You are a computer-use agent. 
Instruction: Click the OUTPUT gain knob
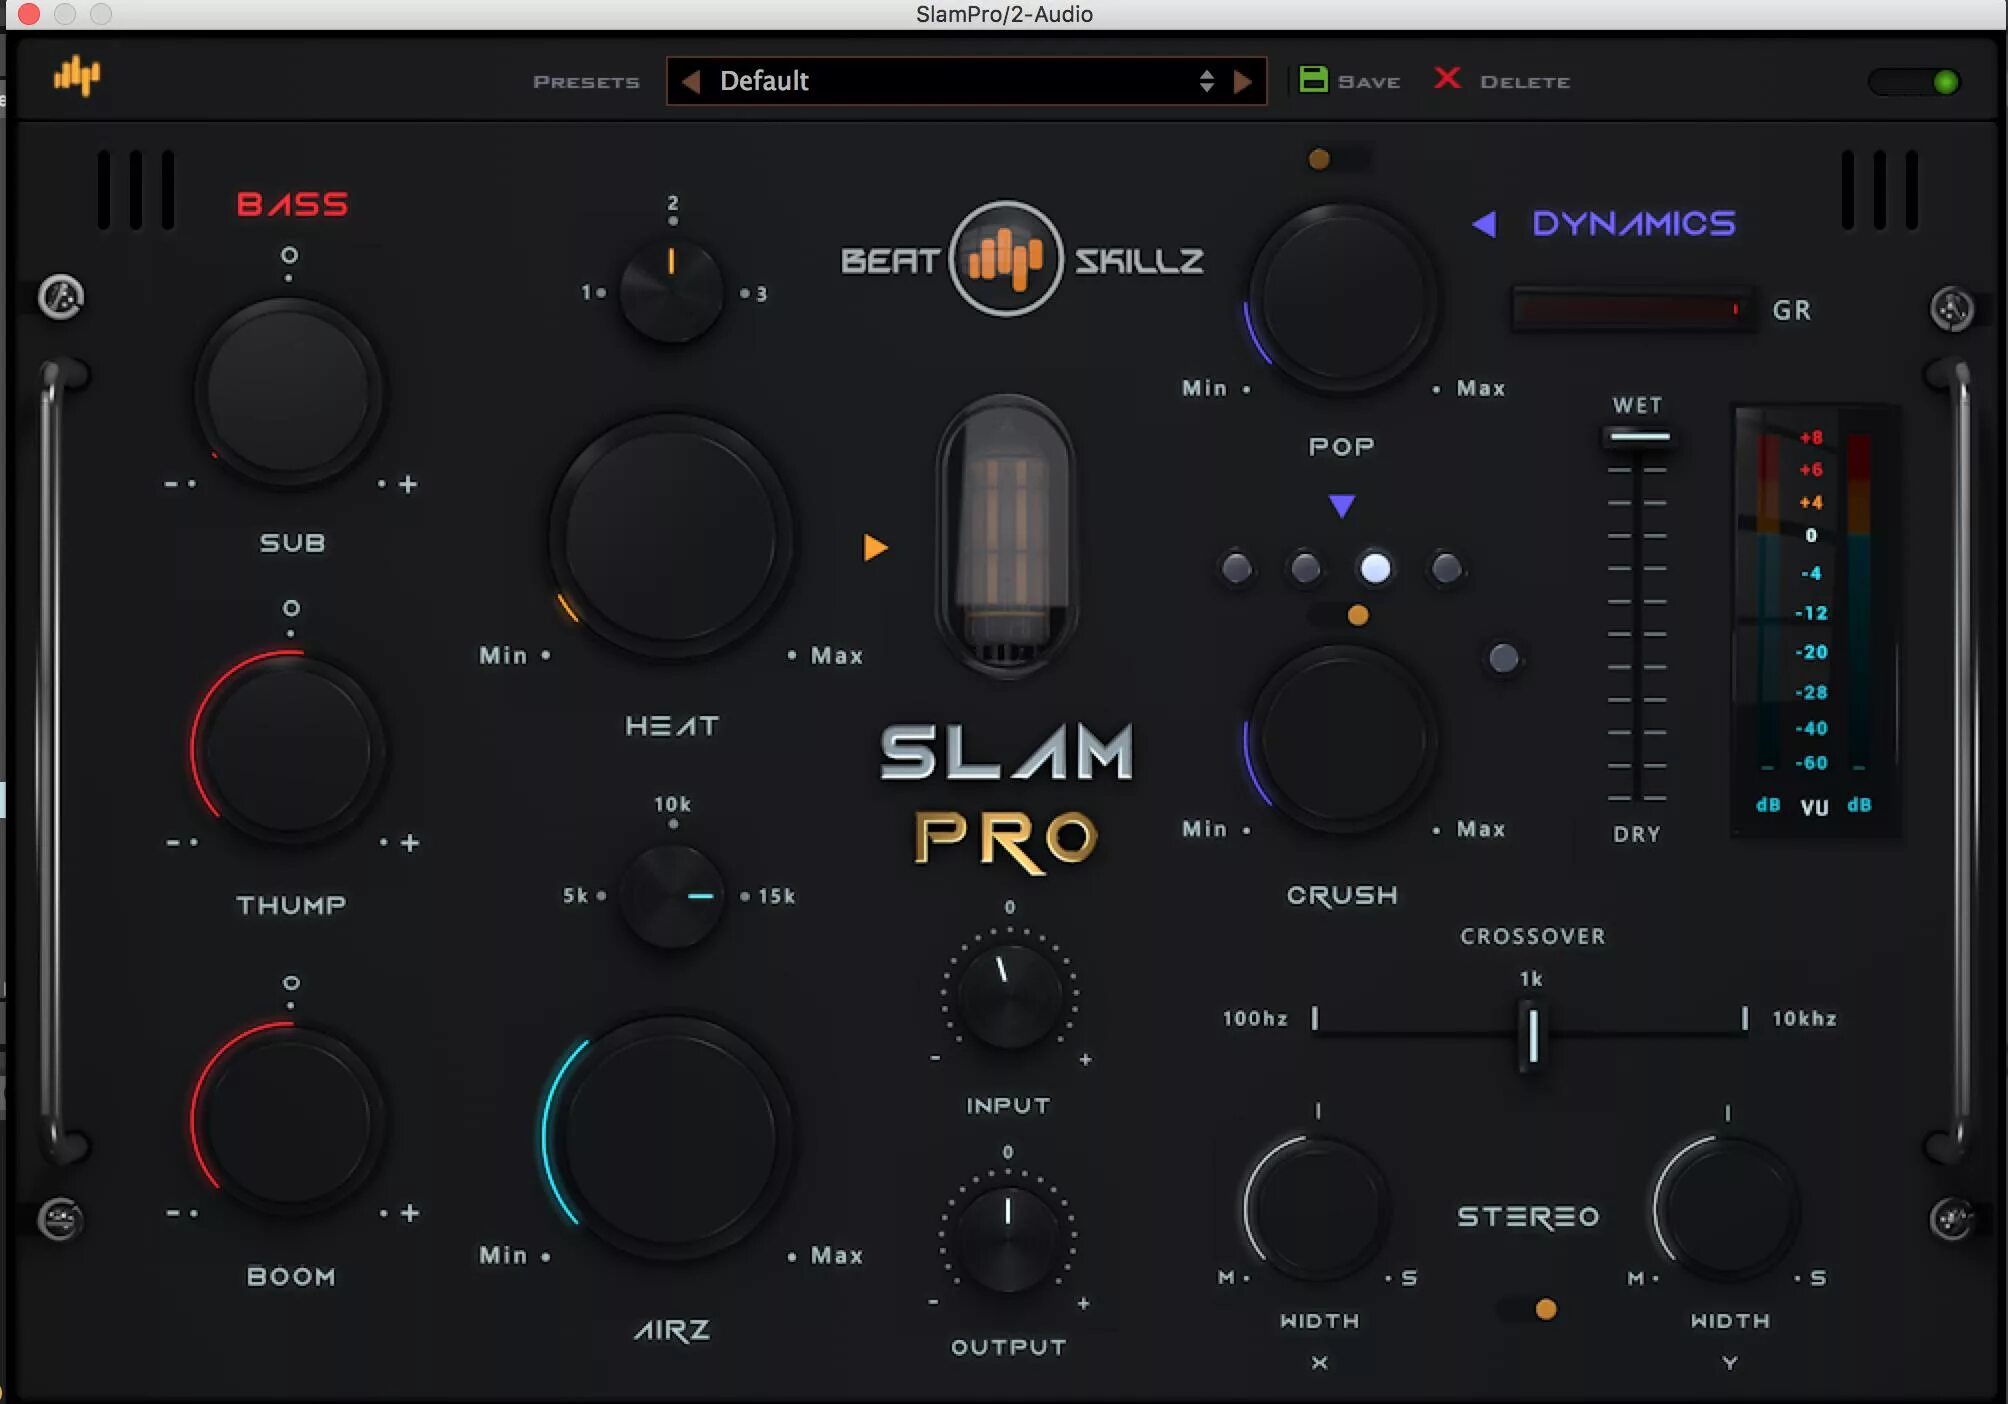1007,1239
